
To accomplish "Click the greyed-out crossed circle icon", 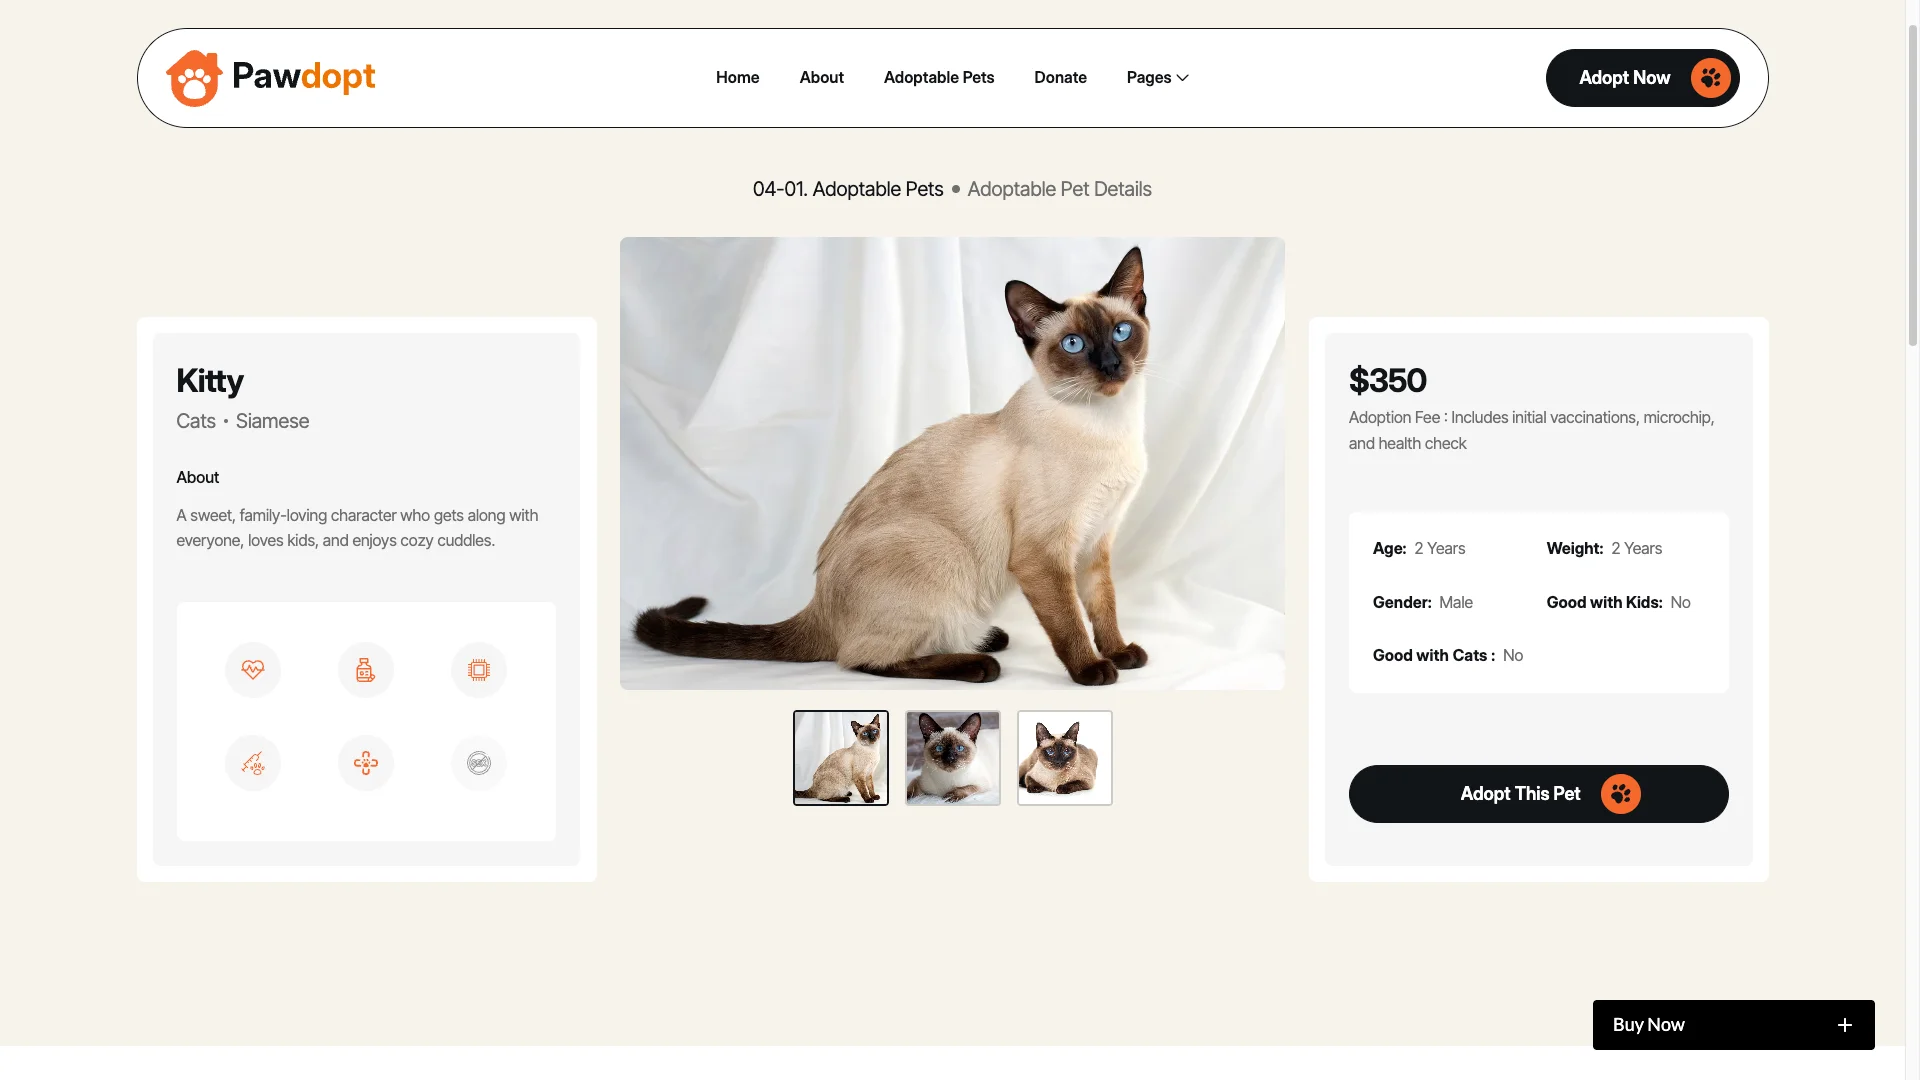I will click(479, 763).
